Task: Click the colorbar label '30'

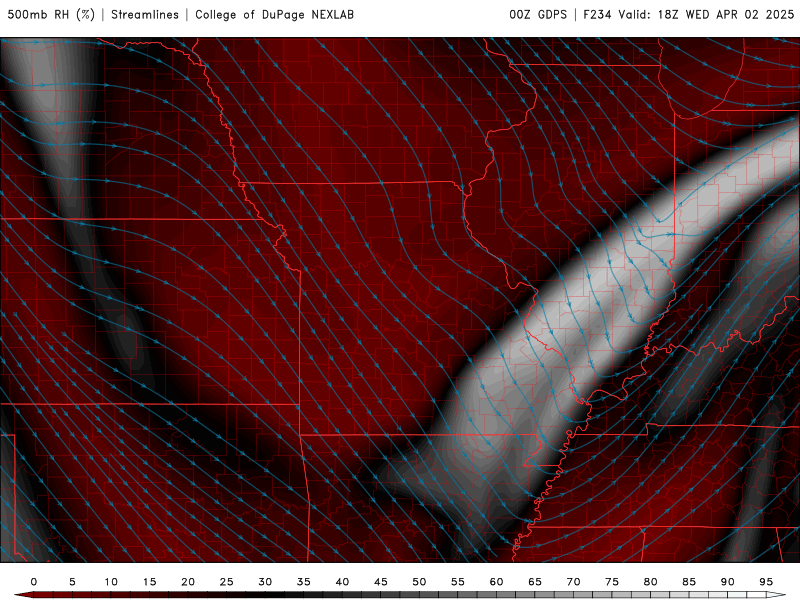Action: [x=265, y=582]
